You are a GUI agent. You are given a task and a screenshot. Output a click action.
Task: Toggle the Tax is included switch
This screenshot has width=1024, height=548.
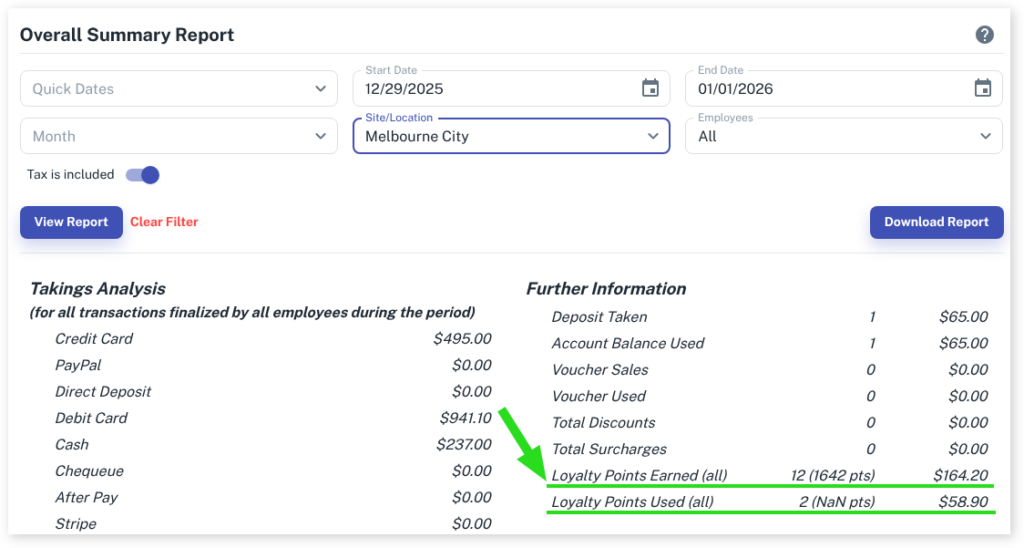pos(143,175)
